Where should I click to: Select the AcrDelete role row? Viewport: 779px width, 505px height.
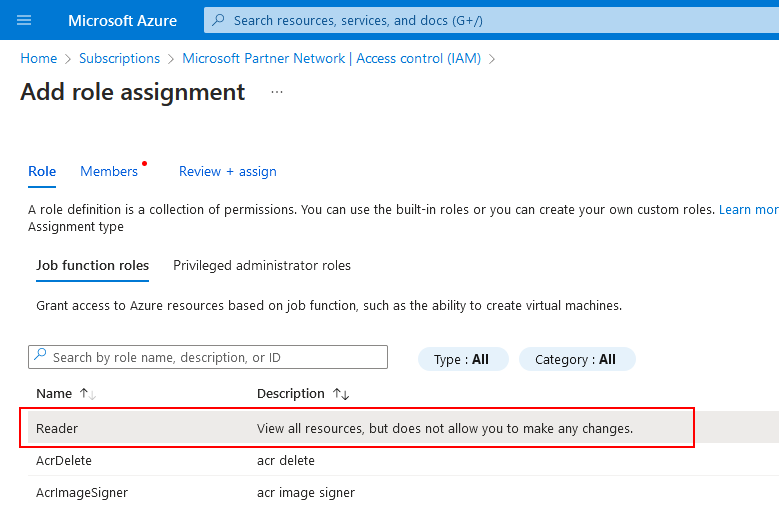403,460
